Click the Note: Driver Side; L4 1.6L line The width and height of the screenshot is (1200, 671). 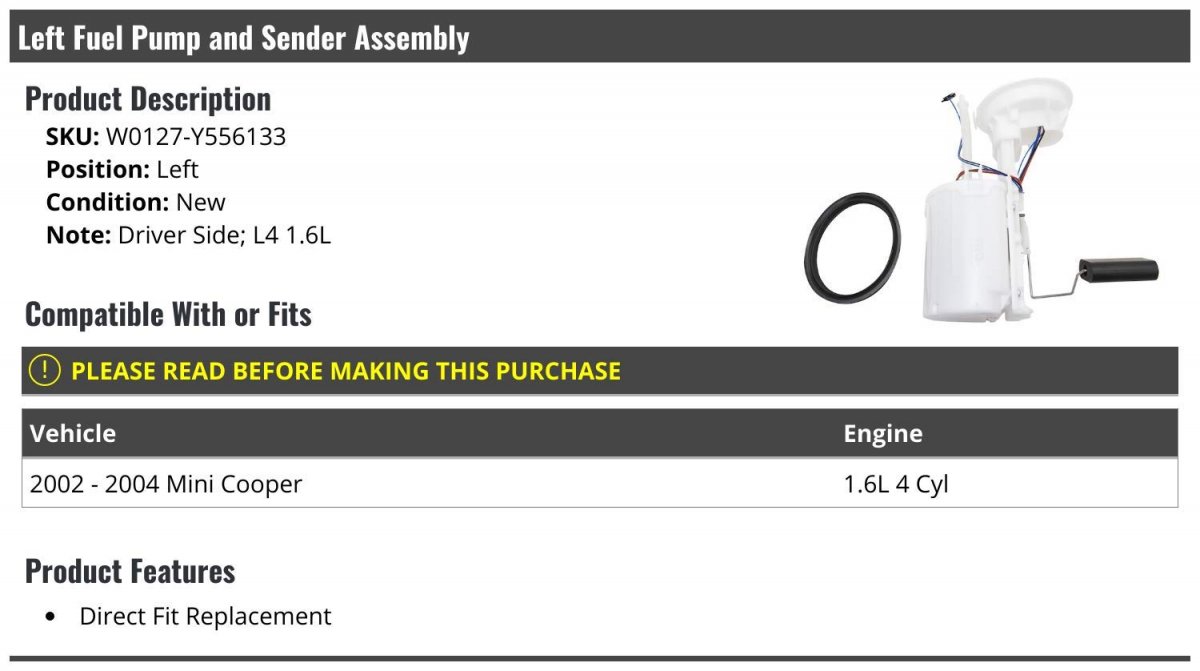pos(188,236)
